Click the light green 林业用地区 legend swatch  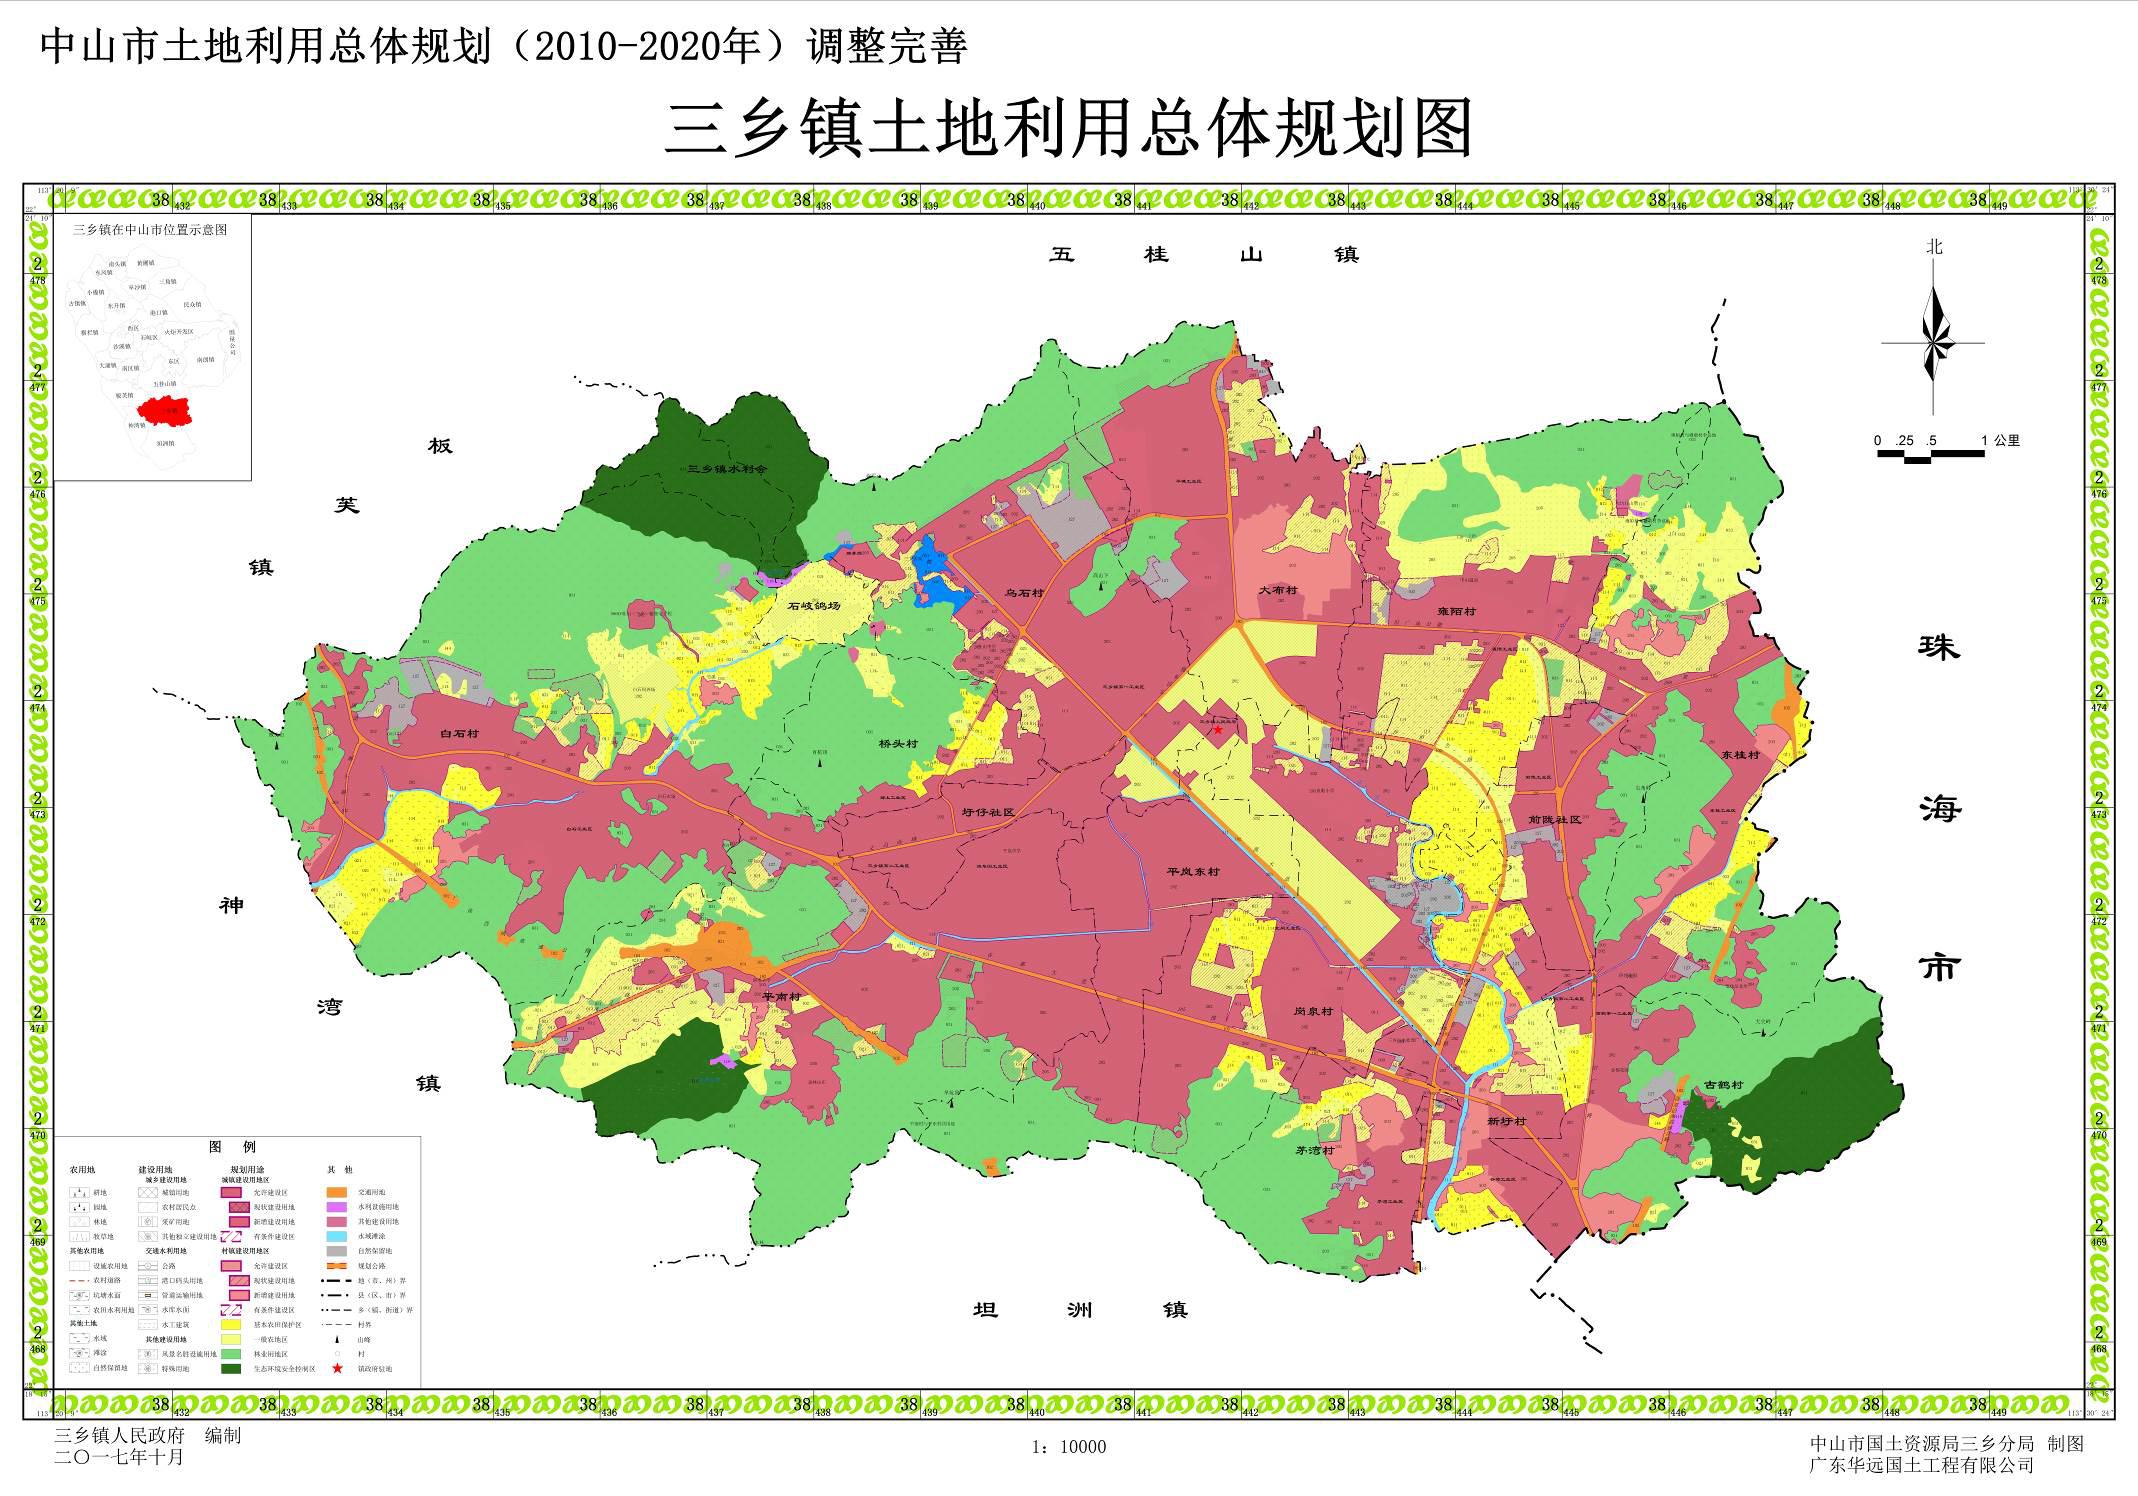[x=231, y=1354]
